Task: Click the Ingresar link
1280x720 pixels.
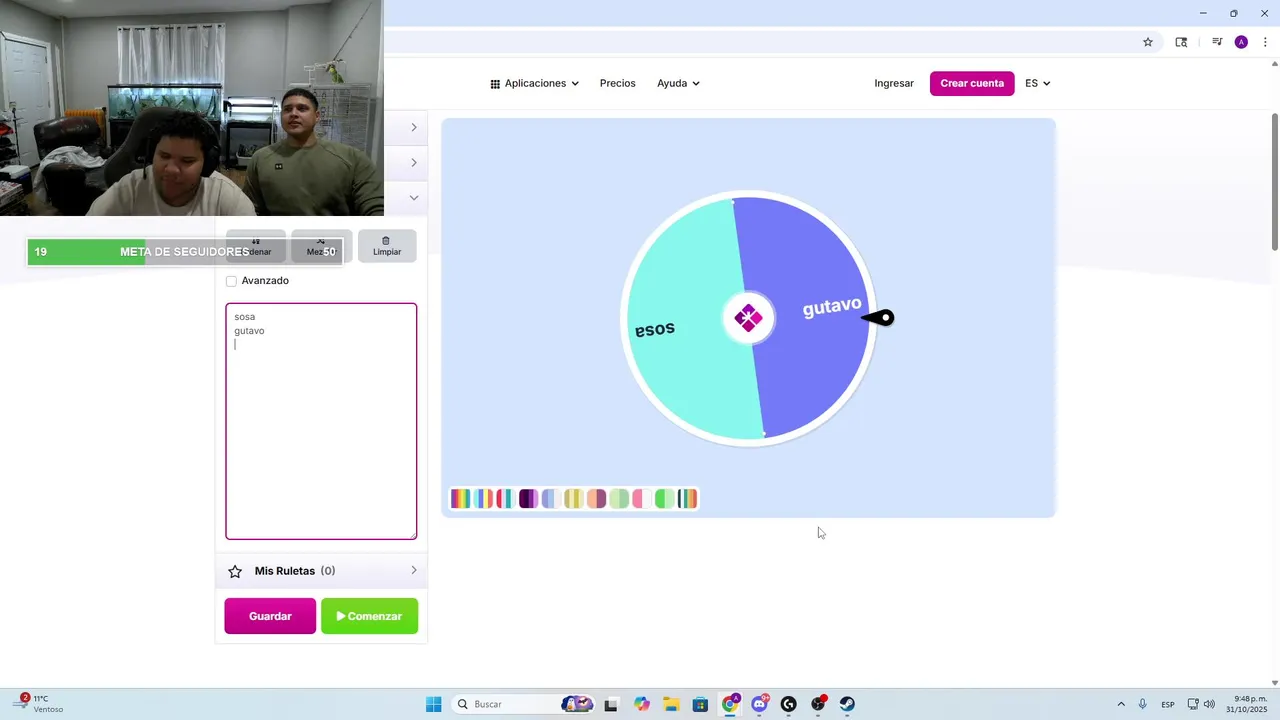Action: [894, 83]
